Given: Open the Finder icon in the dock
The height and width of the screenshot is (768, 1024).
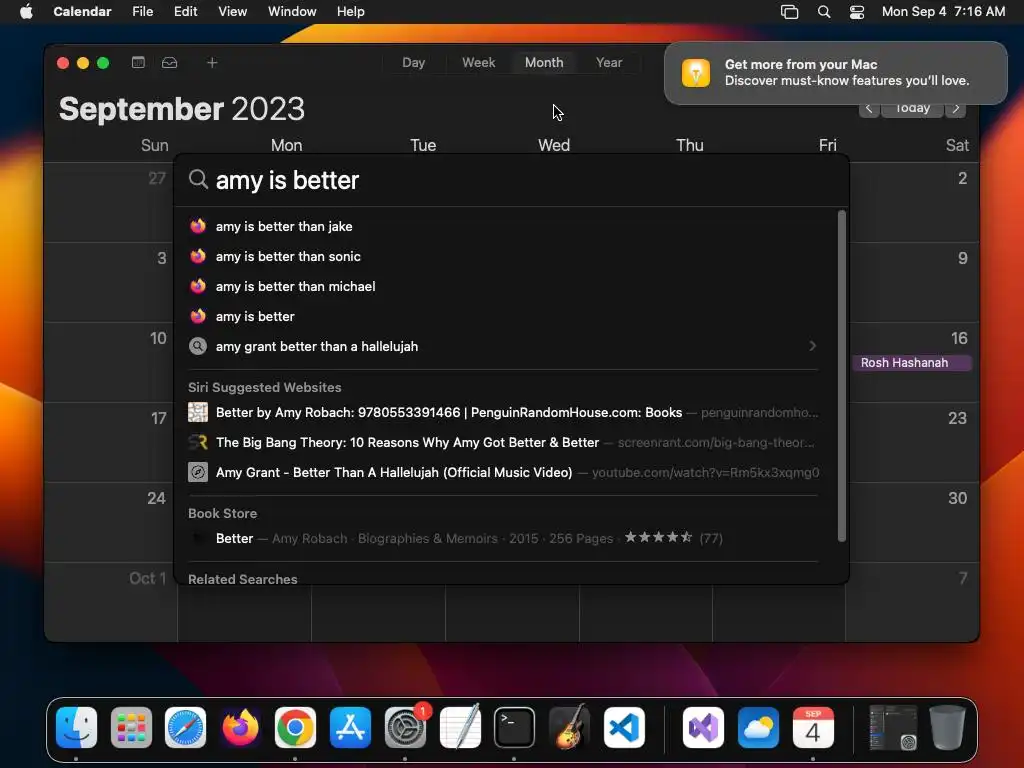Looking at the screenshot, I should pos(76,727).
